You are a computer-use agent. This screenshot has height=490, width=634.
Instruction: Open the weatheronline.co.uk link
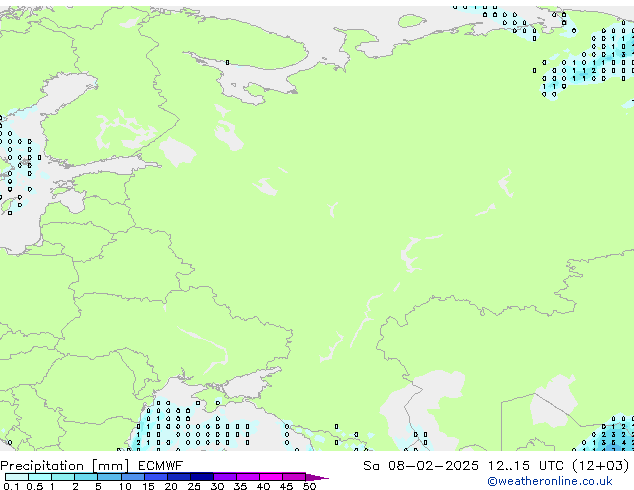(x=550, y=481)
